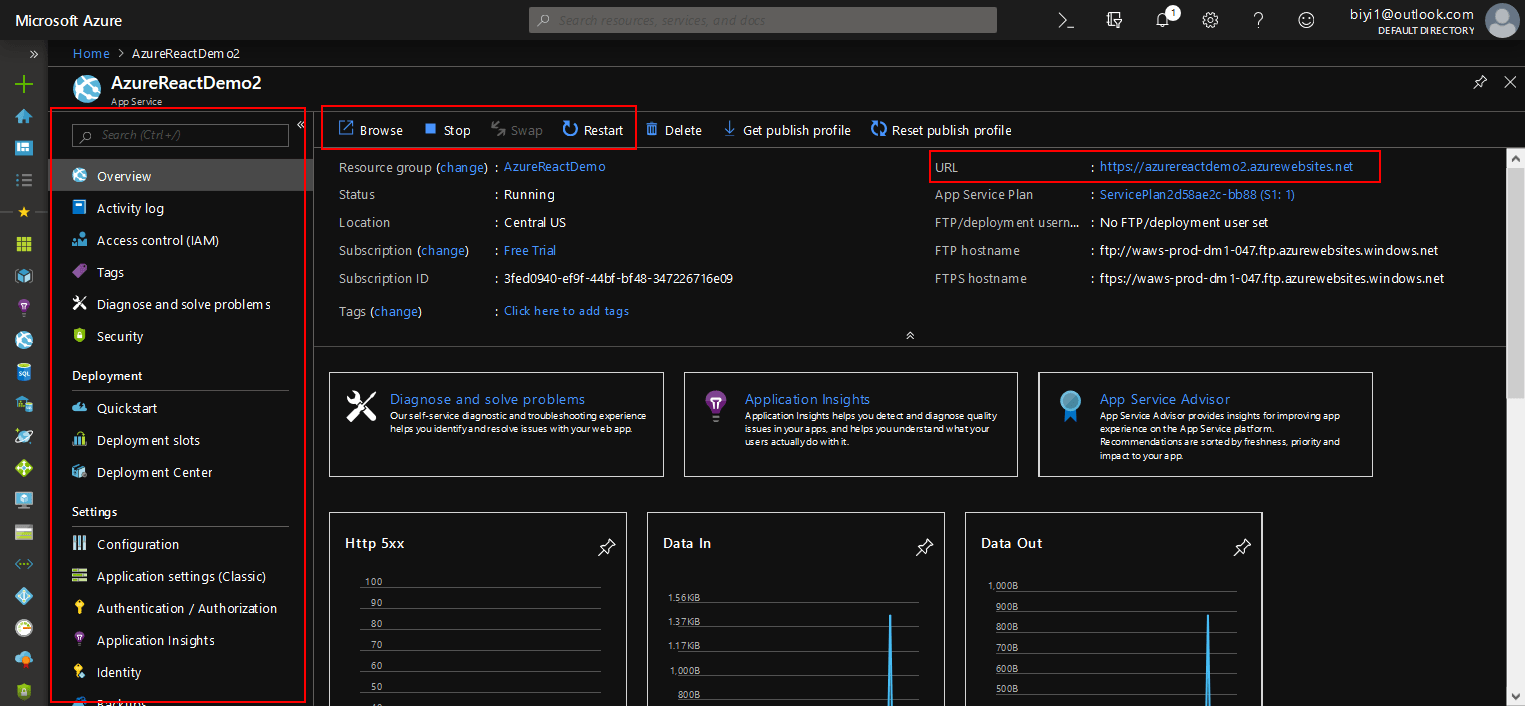1525x706 pixels.
Task: Open the Help question mark
Action: 1258,19
